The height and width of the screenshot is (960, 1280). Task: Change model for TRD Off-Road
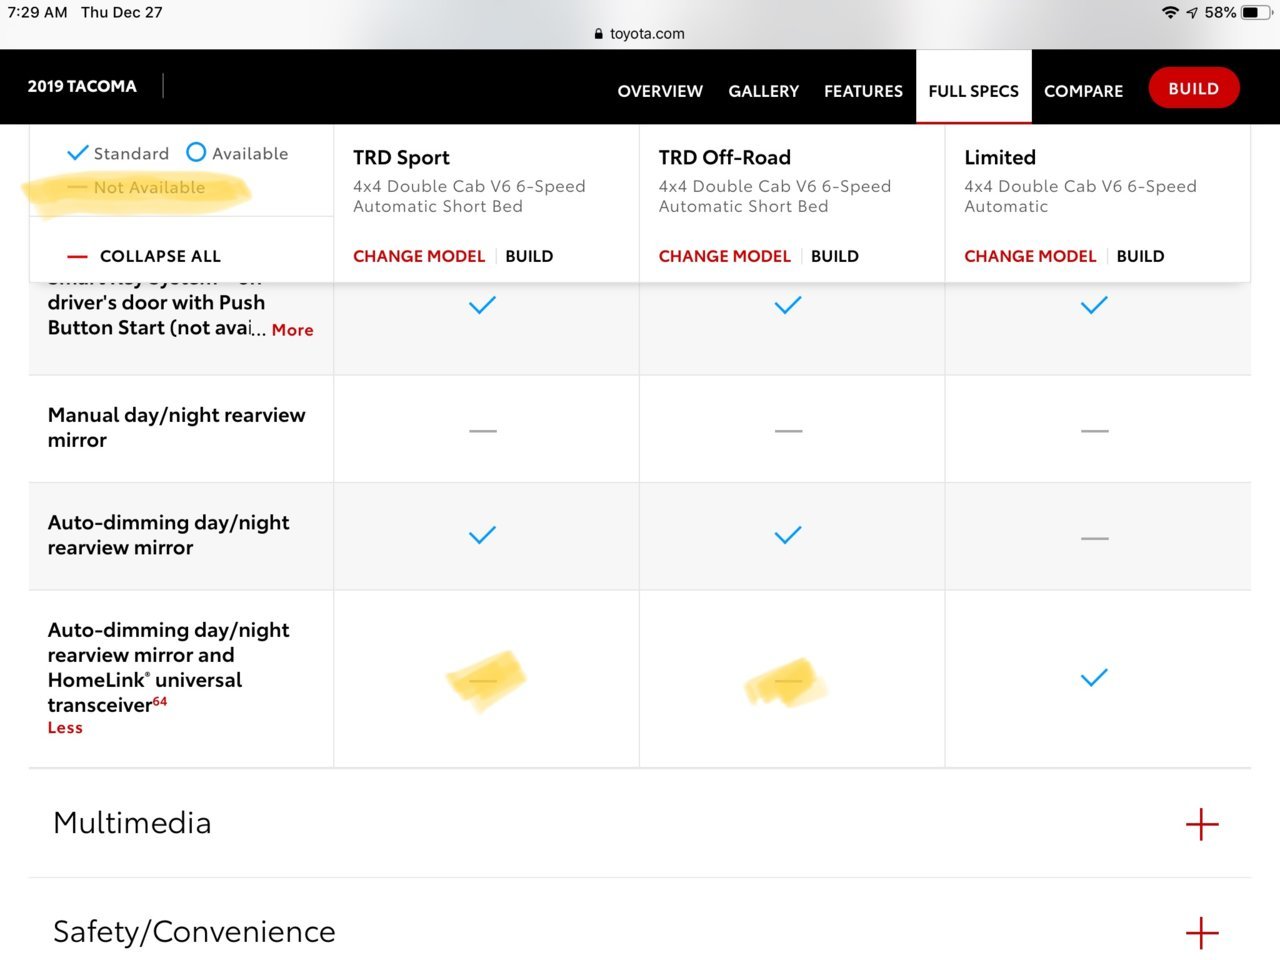point(724,256)
